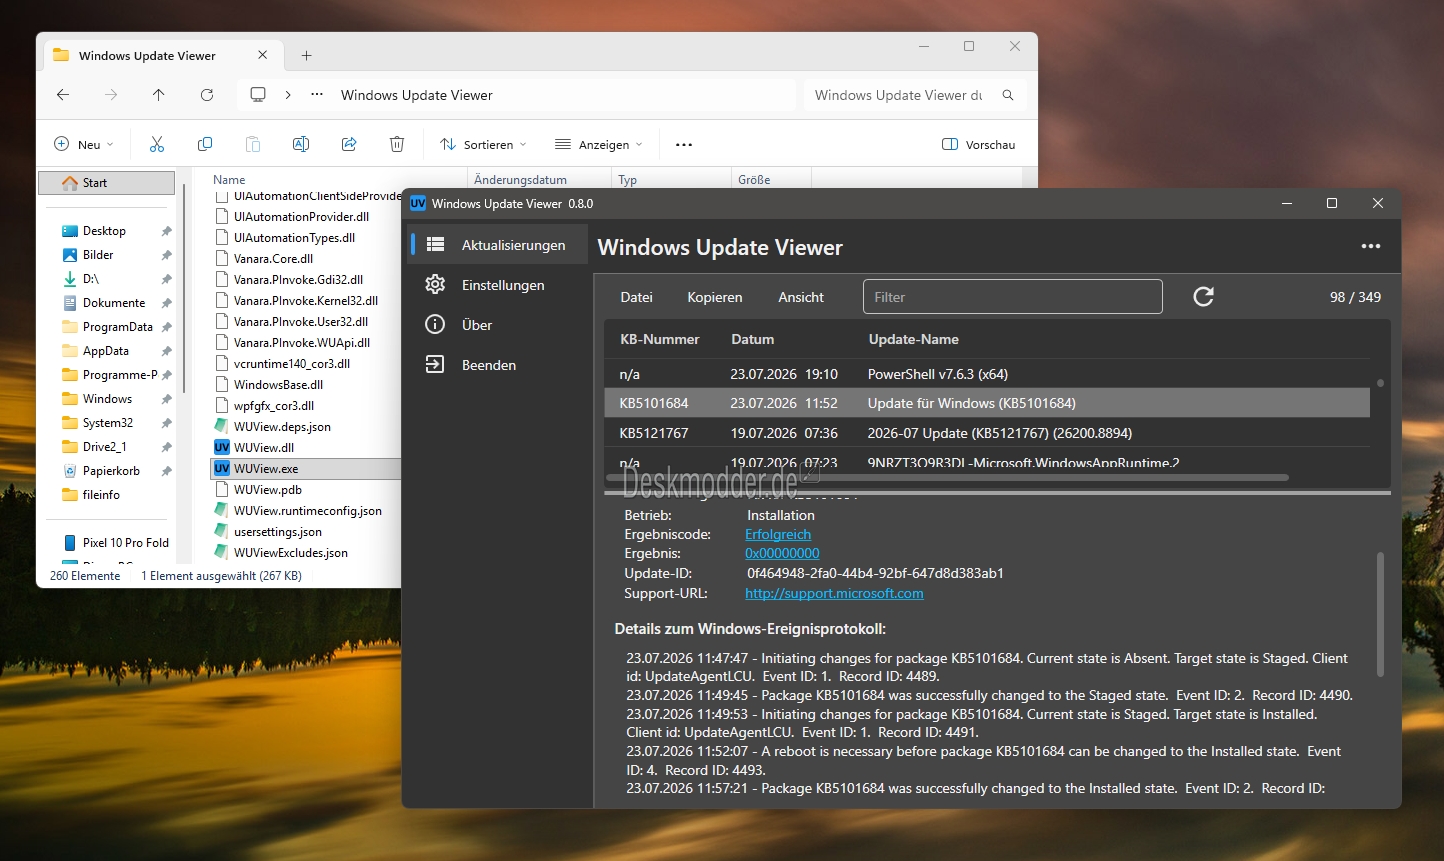This screenshot has width=1444, height=861.
Task: Open the Neu dropdown in Explorer
Action: 84,144
